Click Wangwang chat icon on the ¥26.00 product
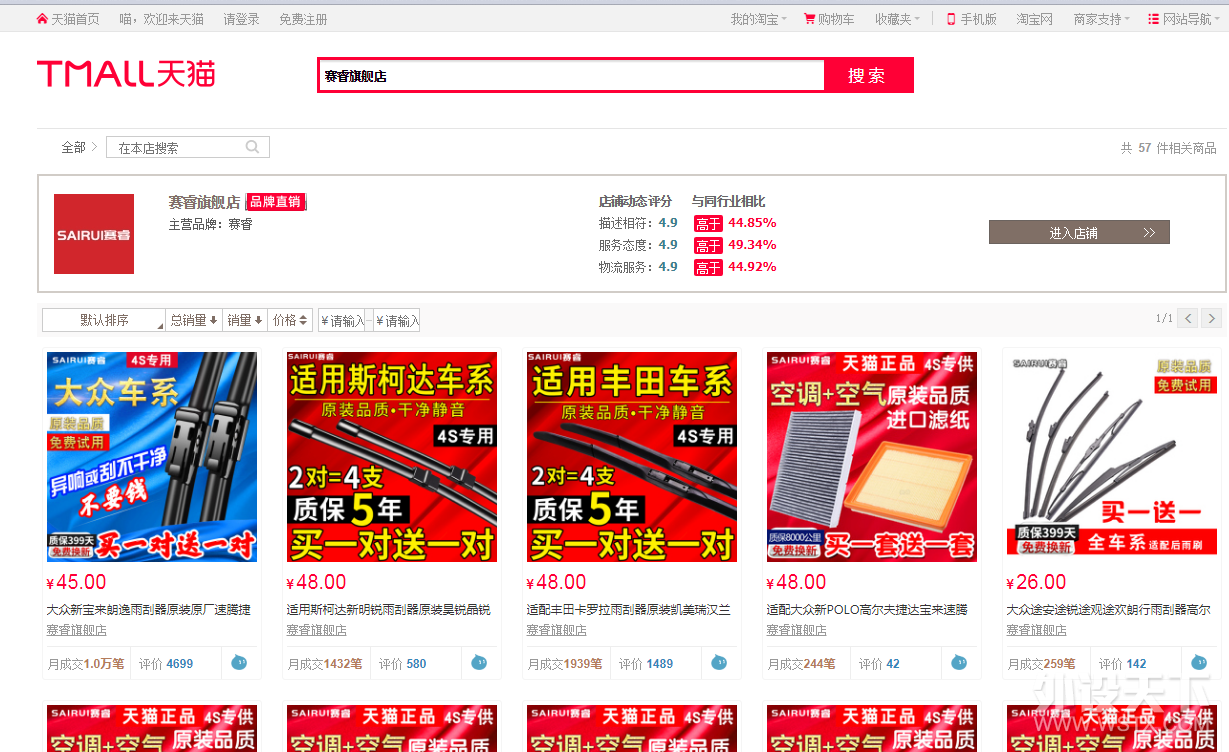1229x752 pixels. [x=1199, y=662]
